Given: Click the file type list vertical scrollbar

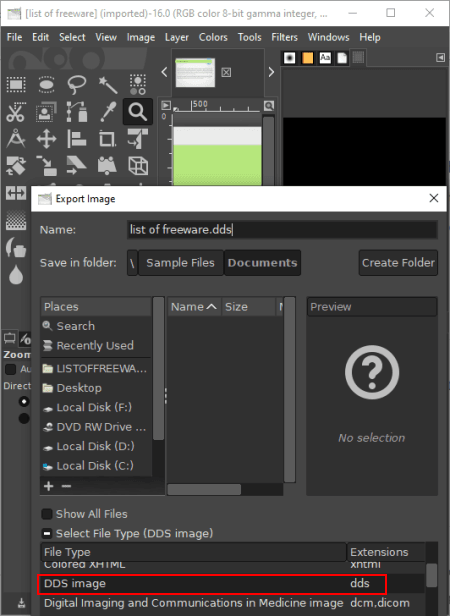Looking at the screenshot, I should (432, 578).
